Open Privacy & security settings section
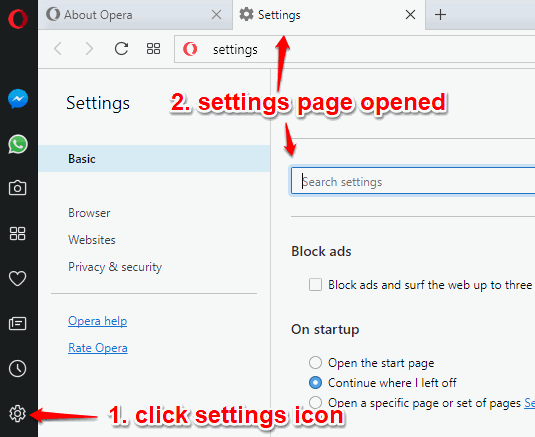The image size is (535, 437). tap(115, 267)
